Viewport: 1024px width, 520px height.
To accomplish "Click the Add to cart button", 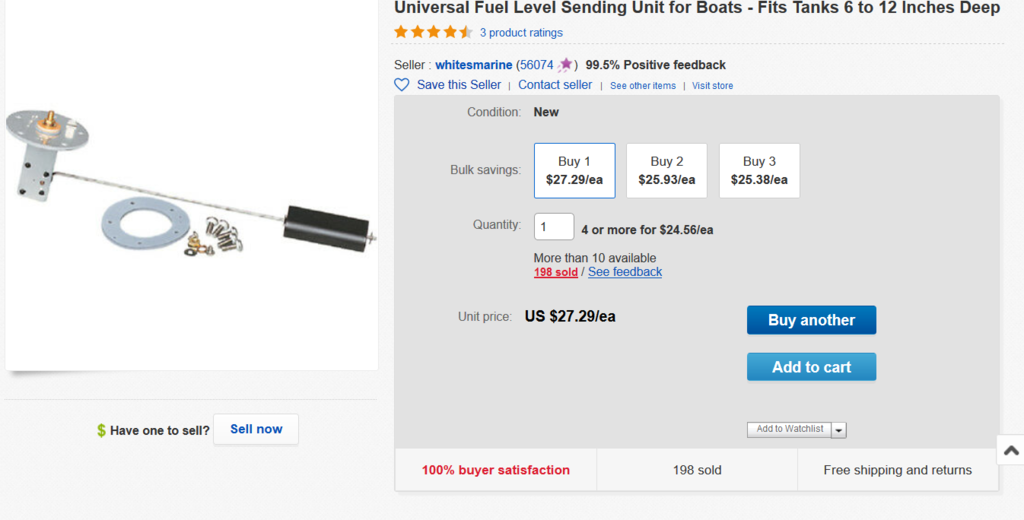I will tap(811, 367).
